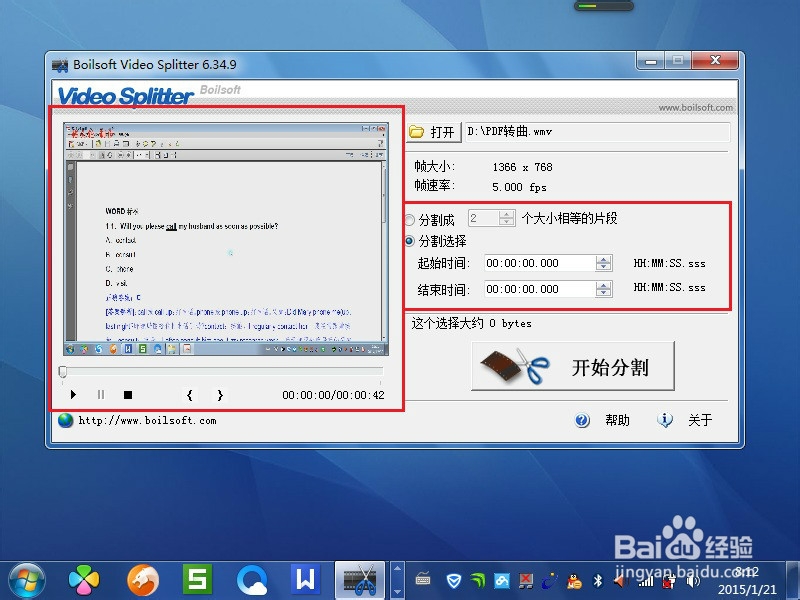Click the scissors and film icon
The width and height of the screenshot is (800, 600).
(x=514, y=366)
